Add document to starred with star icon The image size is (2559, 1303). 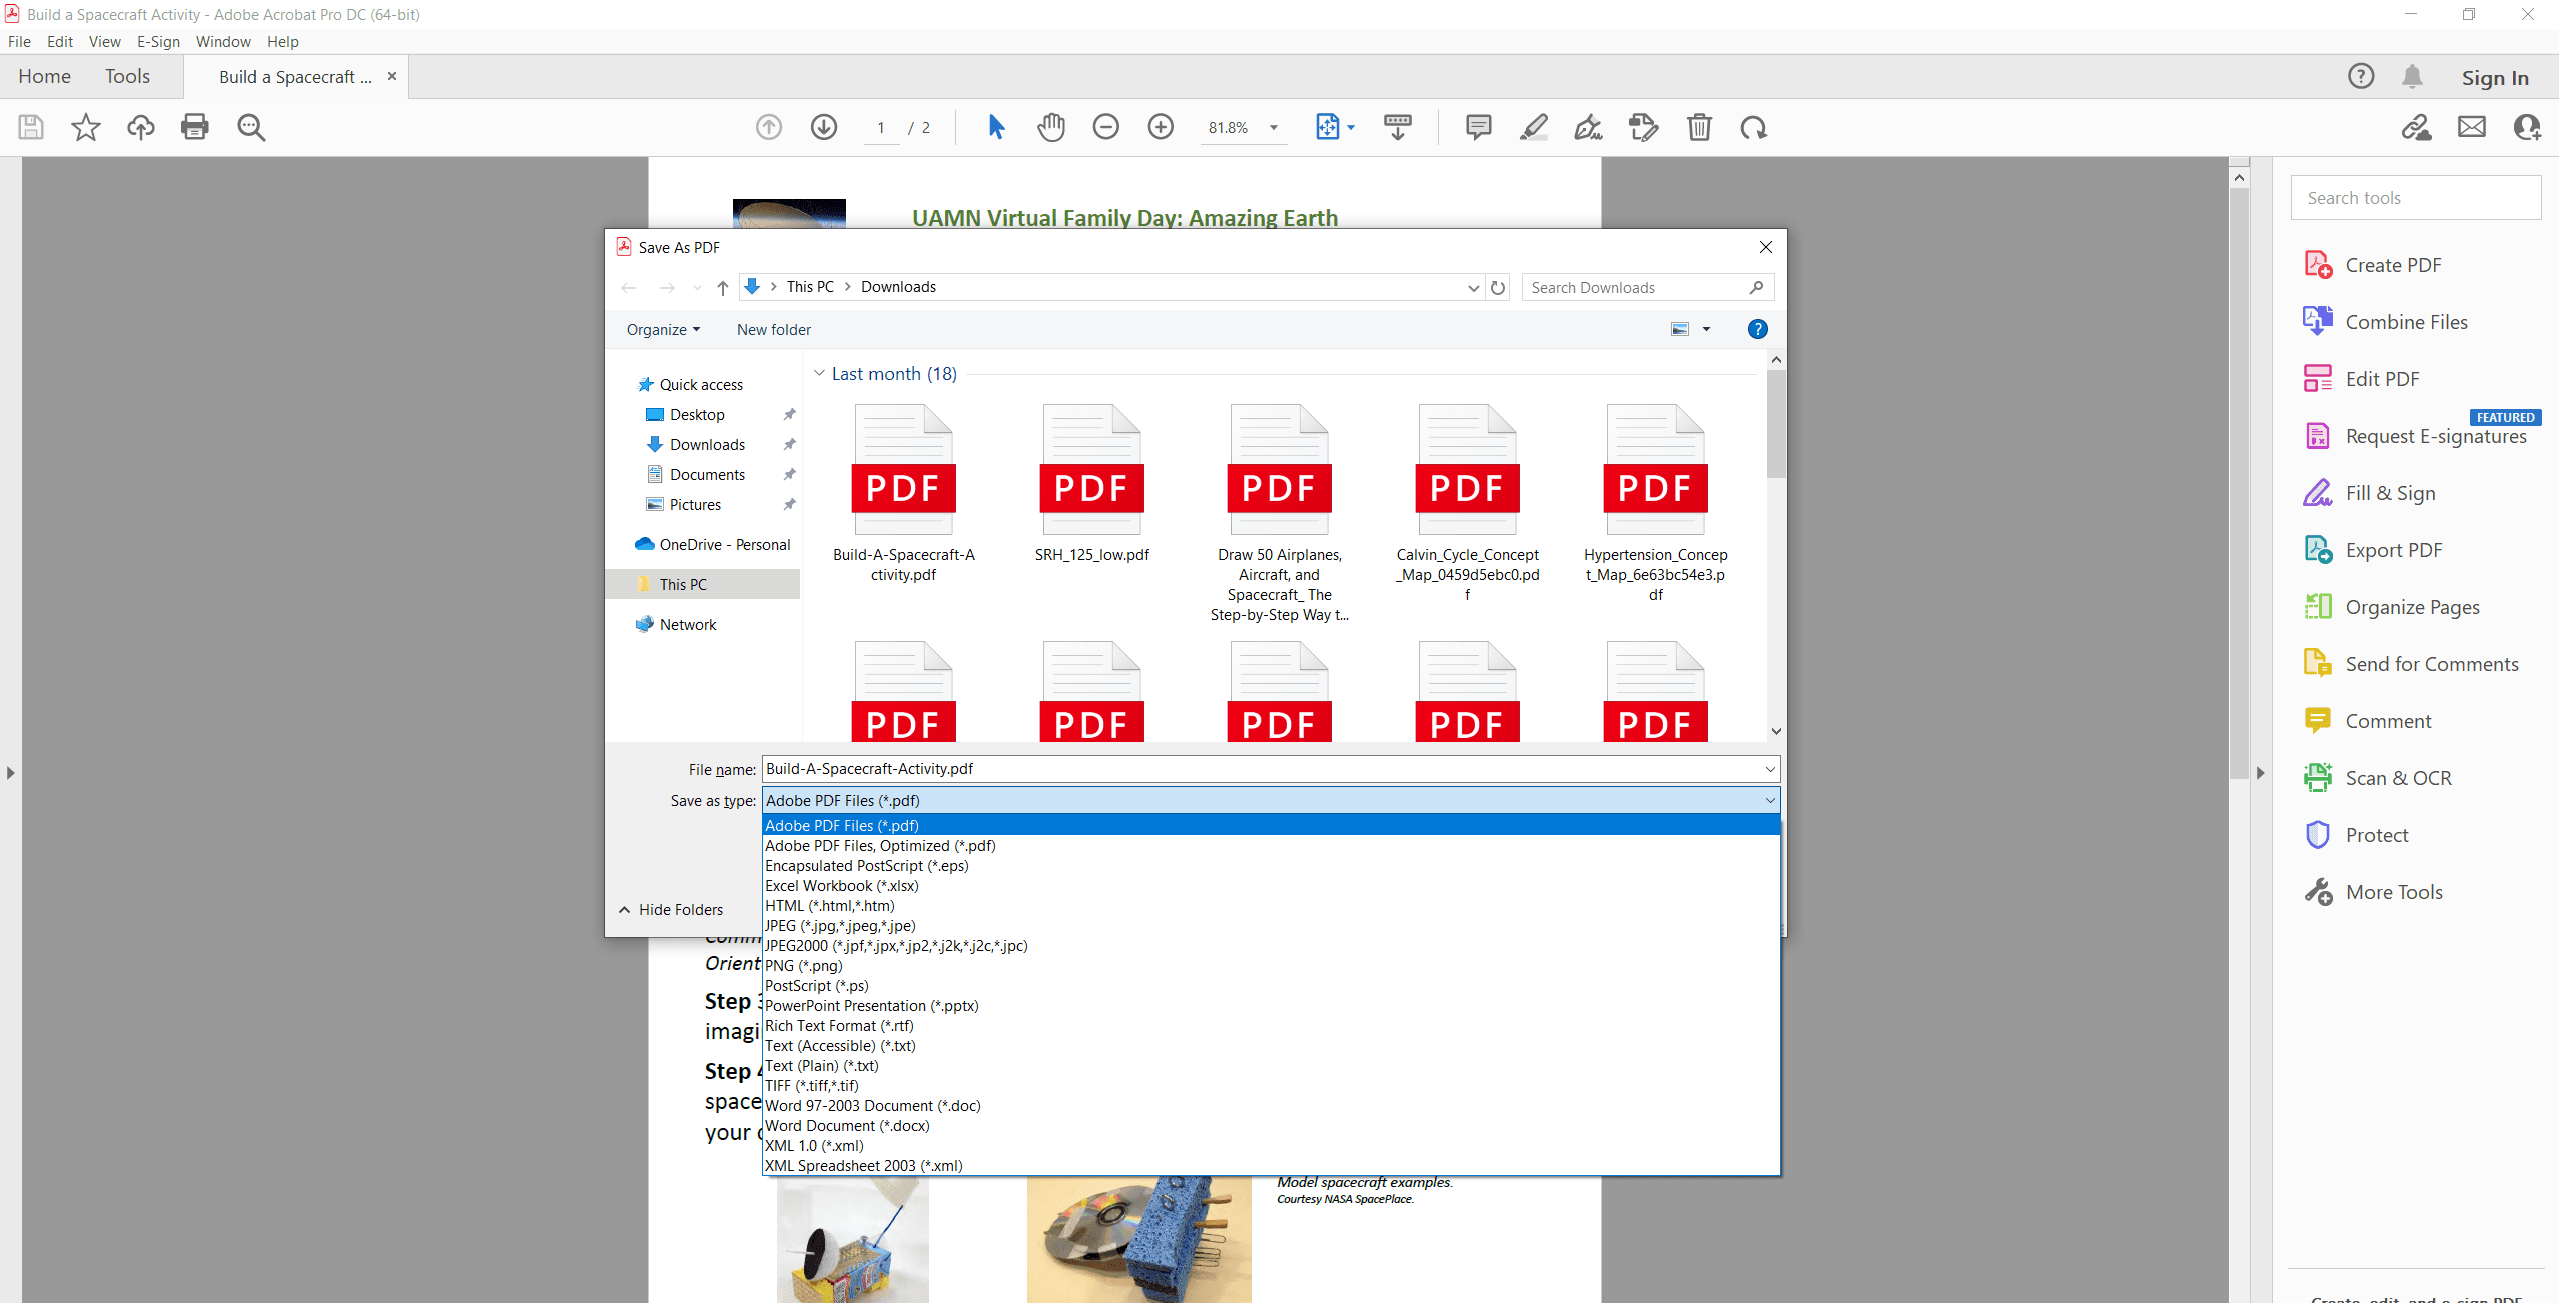tap(86, 127)
